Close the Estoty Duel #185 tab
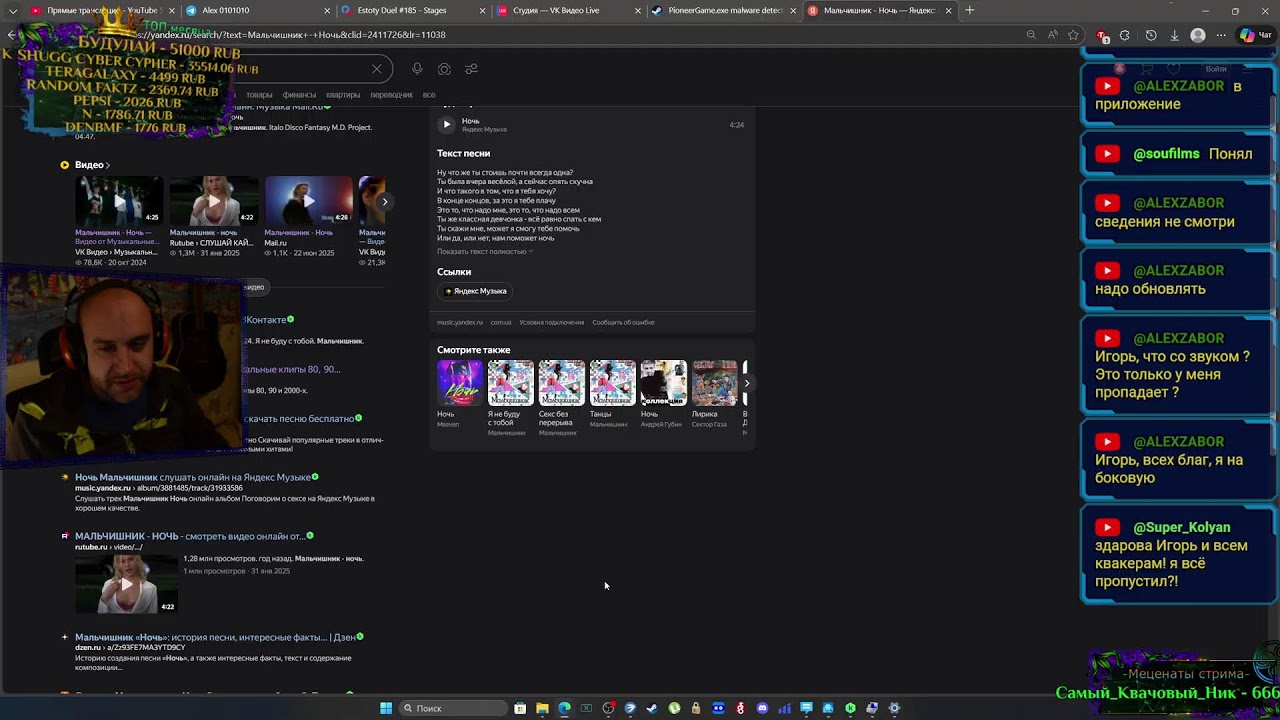 (x=482, y=10)
